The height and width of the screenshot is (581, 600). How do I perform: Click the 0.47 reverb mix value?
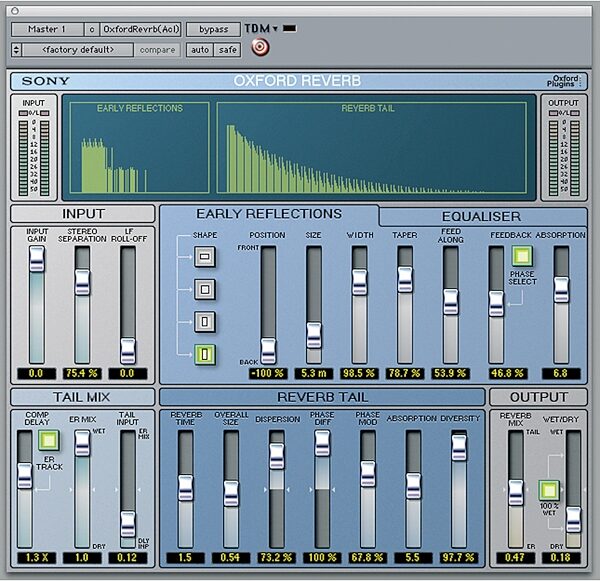pos(515,557)
